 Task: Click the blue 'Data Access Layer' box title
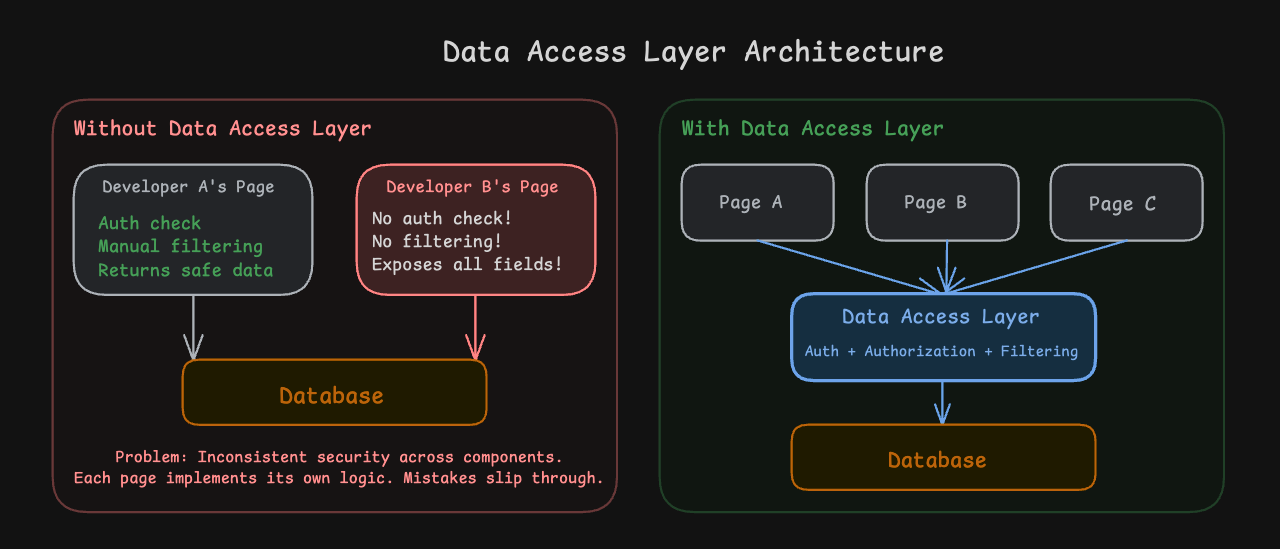point(940,317)
